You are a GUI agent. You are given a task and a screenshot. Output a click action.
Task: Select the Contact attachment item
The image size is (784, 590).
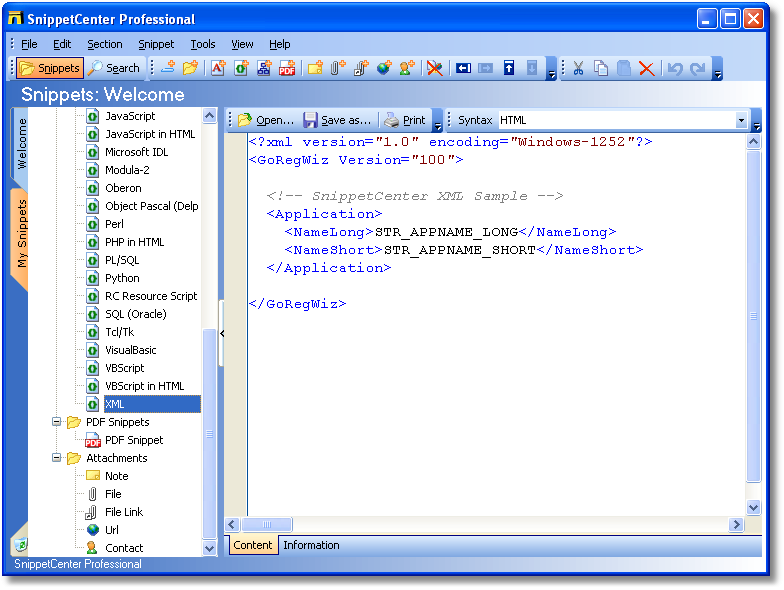pos(124,548)
